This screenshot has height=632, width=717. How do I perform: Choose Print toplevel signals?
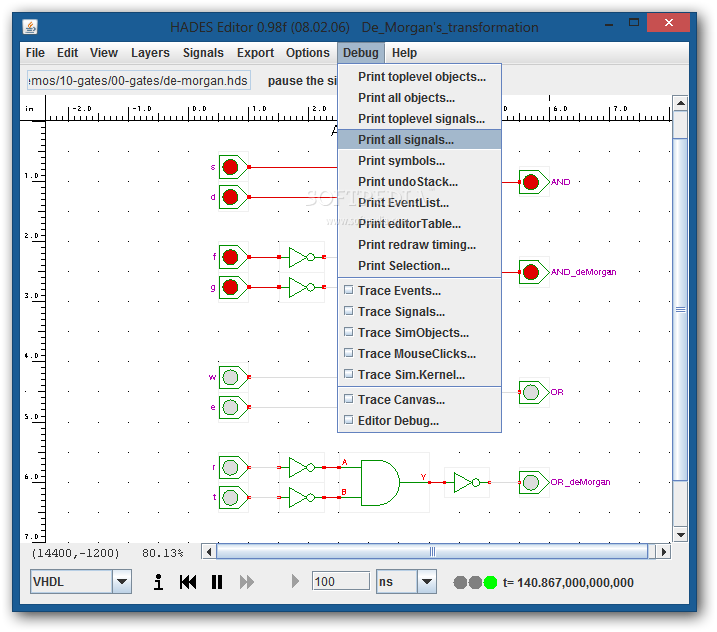[419, 119]
